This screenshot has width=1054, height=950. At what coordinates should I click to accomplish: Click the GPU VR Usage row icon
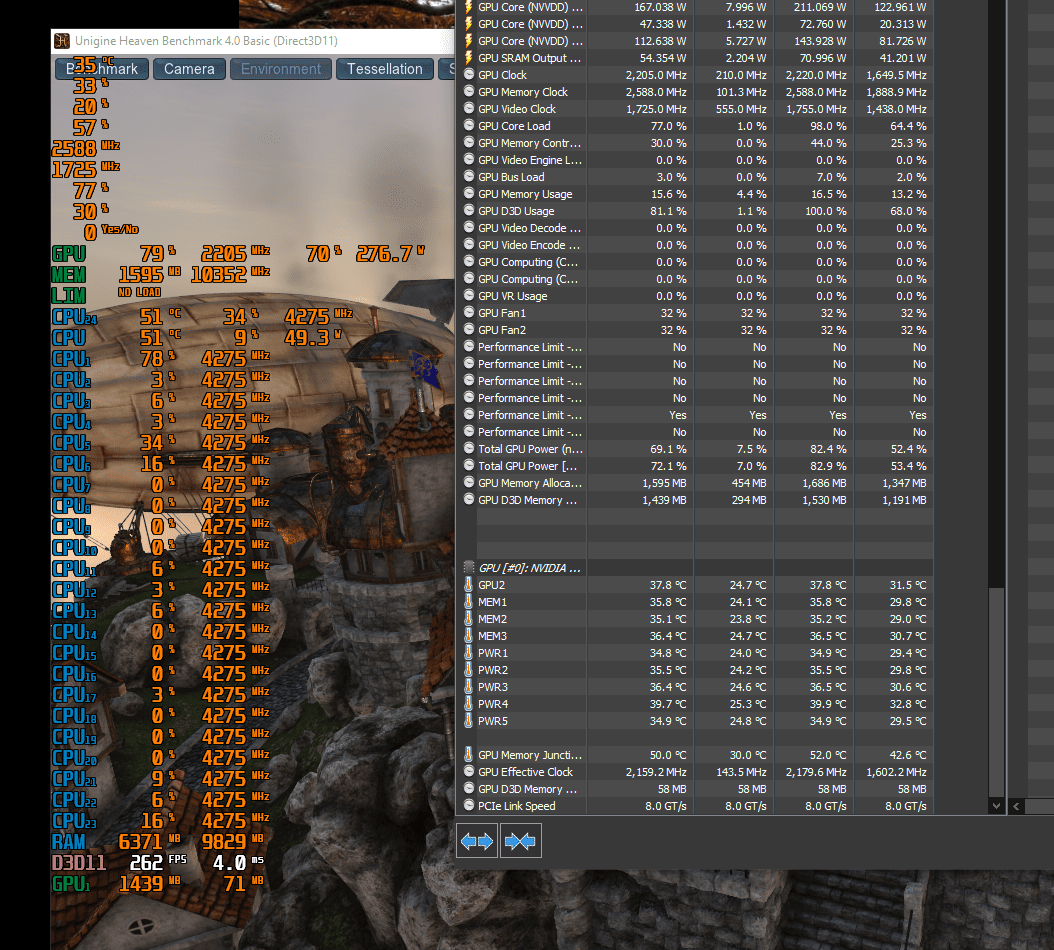[469, 296]
